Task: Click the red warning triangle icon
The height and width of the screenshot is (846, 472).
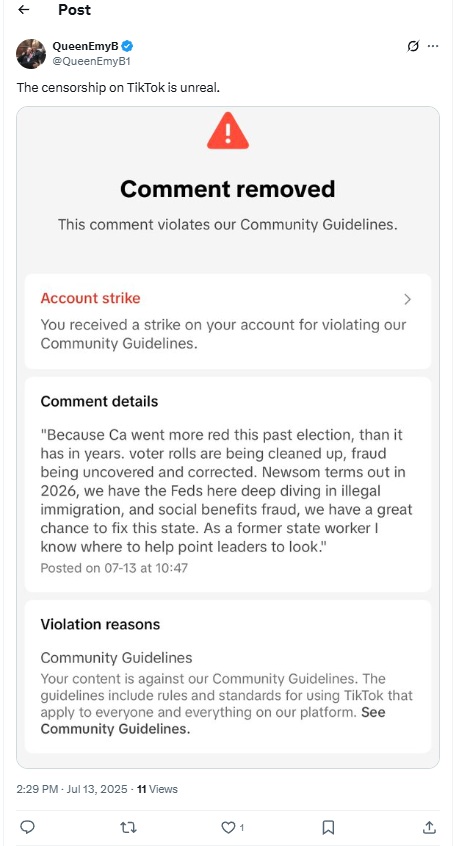Action: tap(228, 131)
